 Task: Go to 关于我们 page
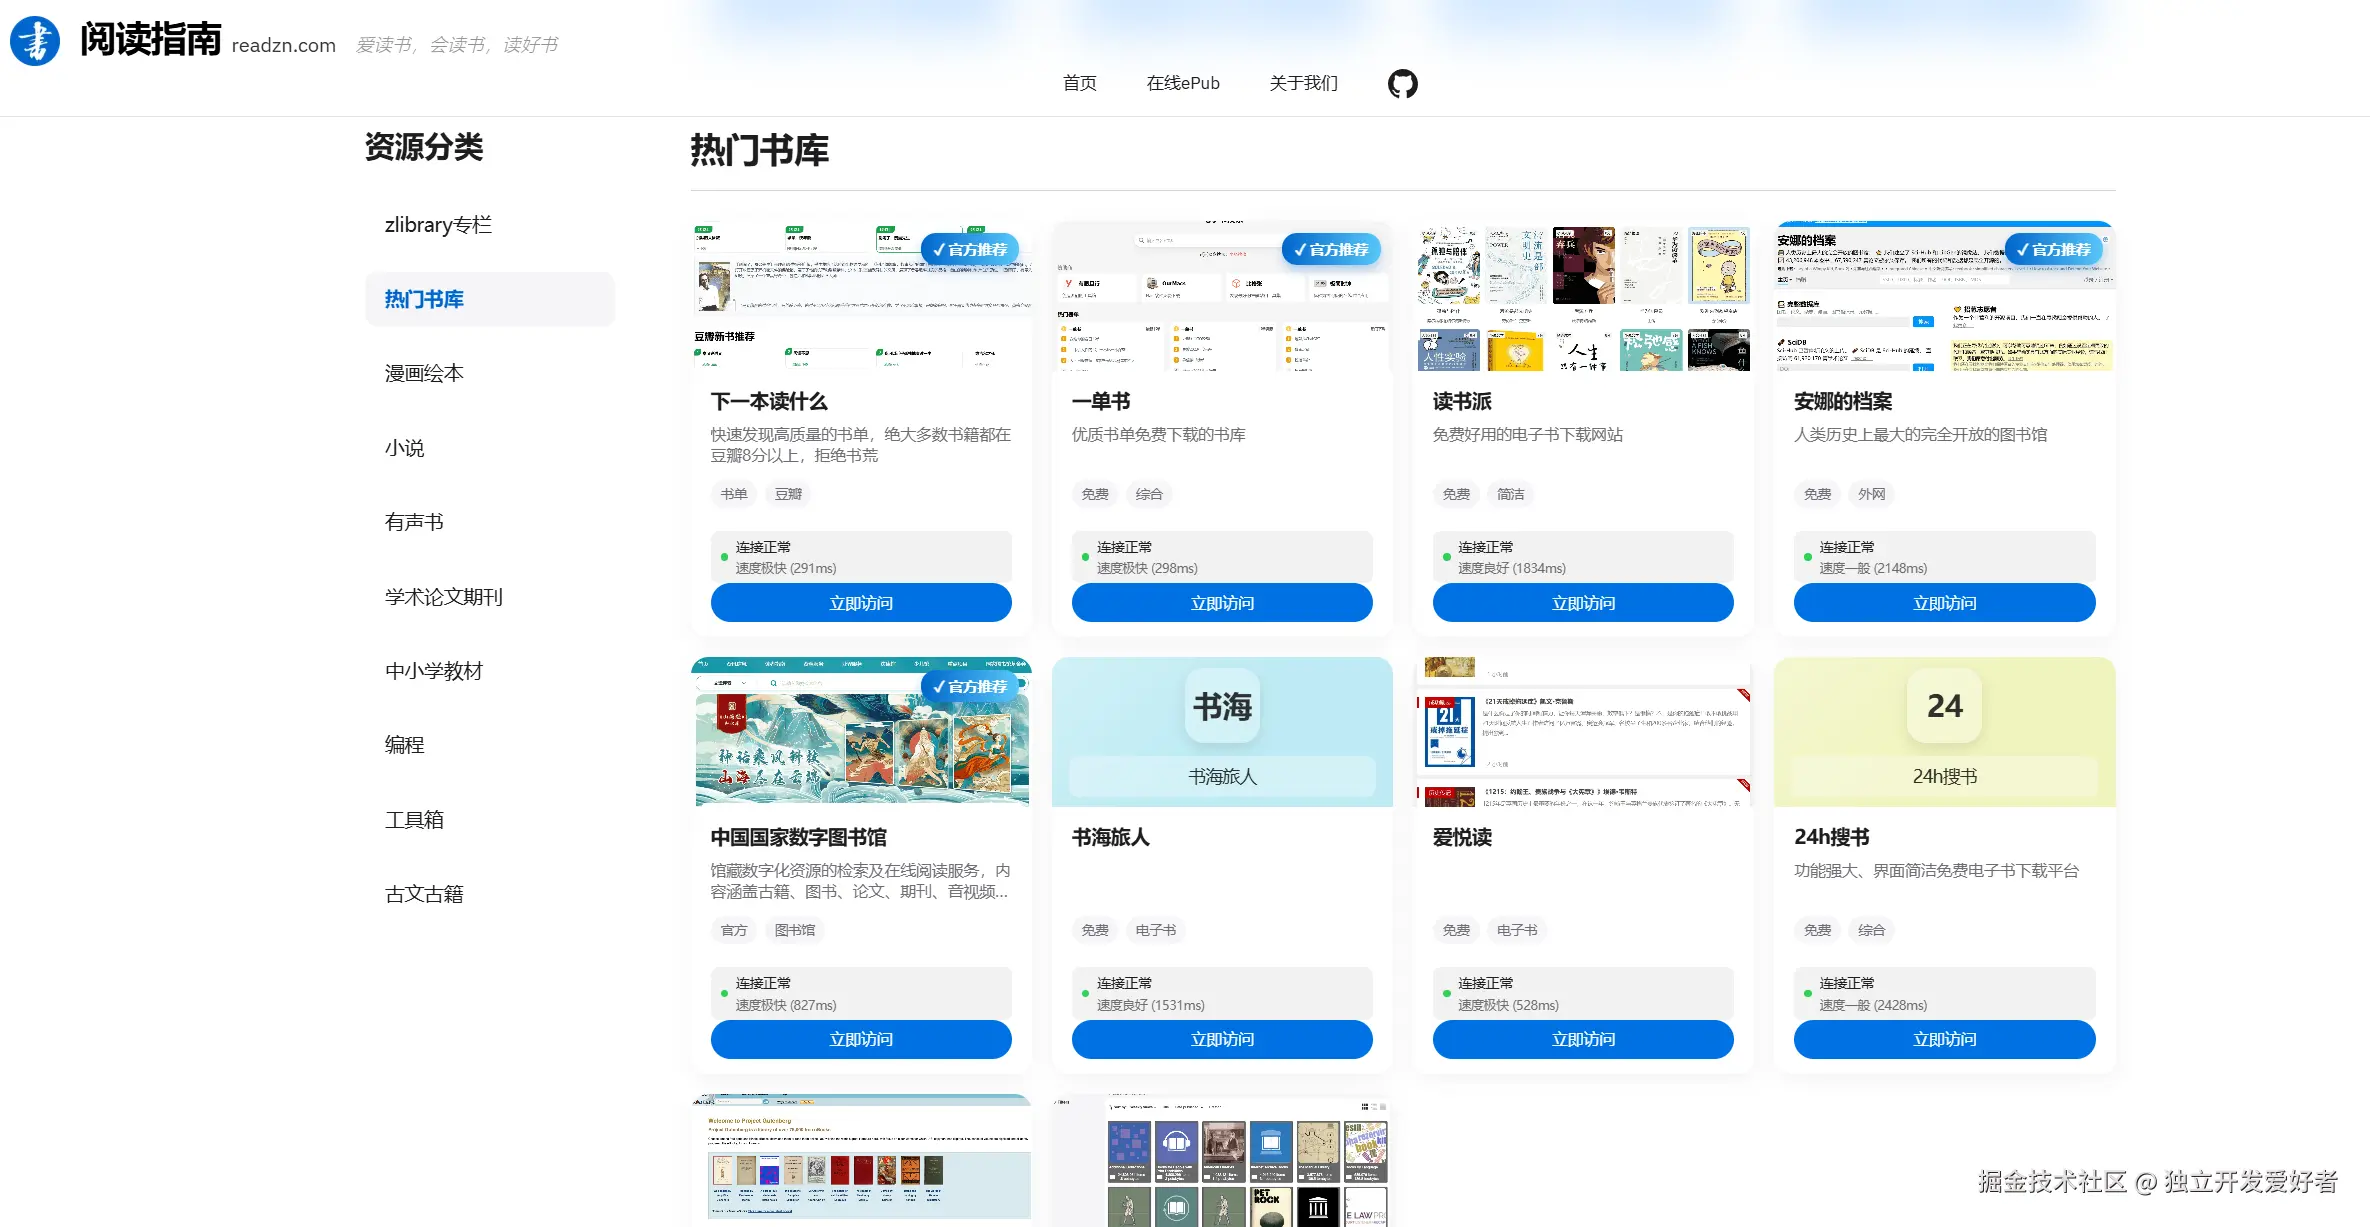1303,83
